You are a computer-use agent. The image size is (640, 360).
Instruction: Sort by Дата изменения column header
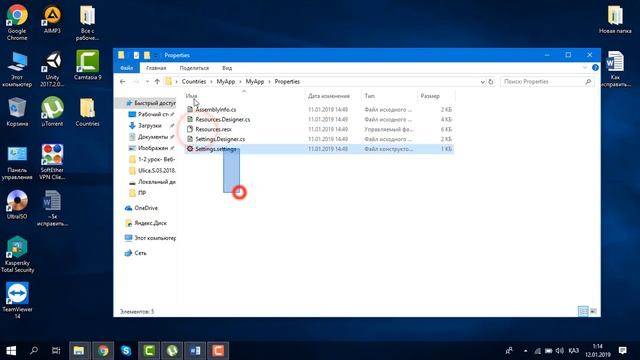[x=329, y=96]
